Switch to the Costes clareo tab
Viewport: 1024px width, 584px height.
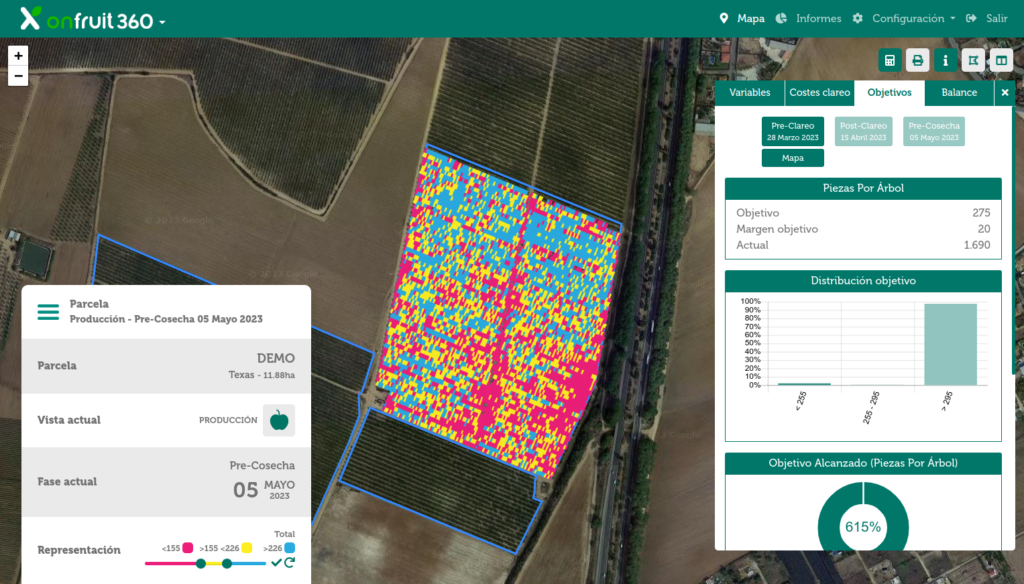(819, 92)
